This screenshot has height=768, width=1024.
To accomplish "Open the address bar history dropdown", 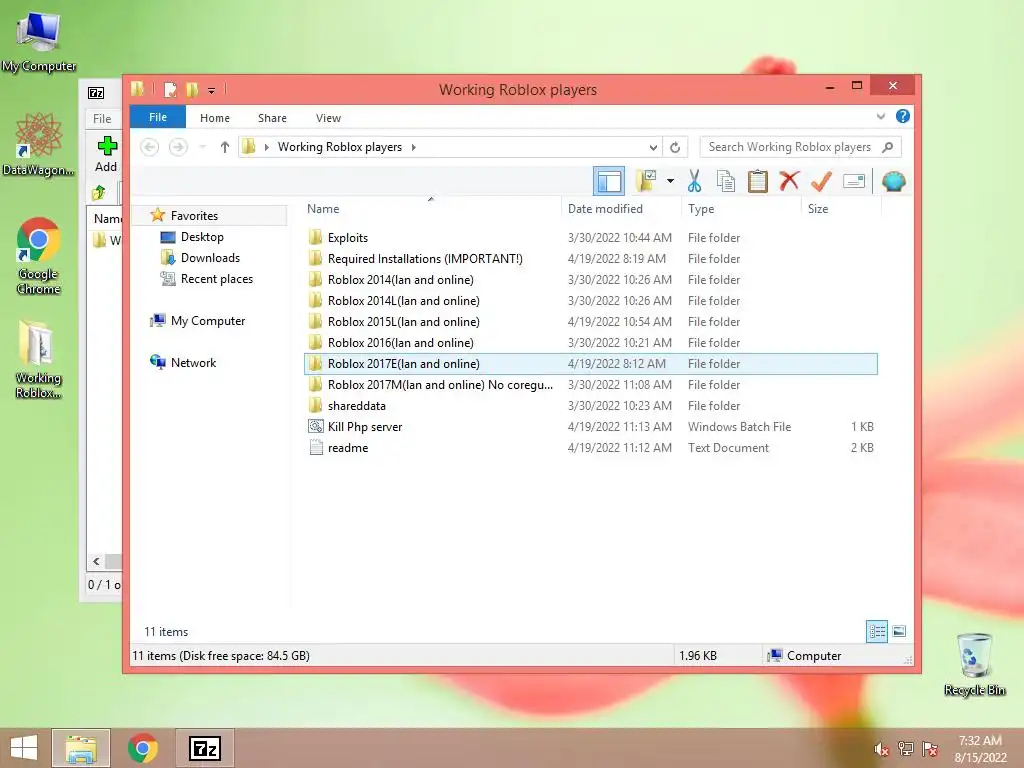I will click(x=653, y=148).
